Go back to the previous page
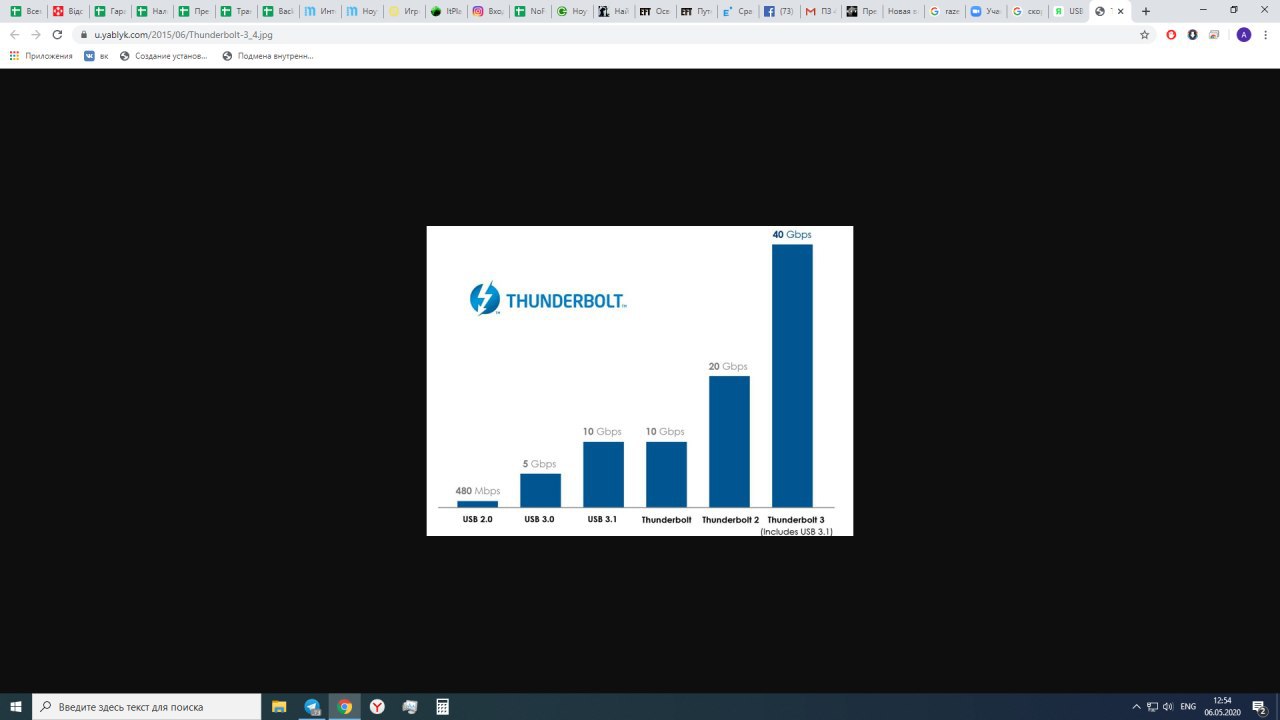Screen dimensions: 1280x720 [14, 34]
